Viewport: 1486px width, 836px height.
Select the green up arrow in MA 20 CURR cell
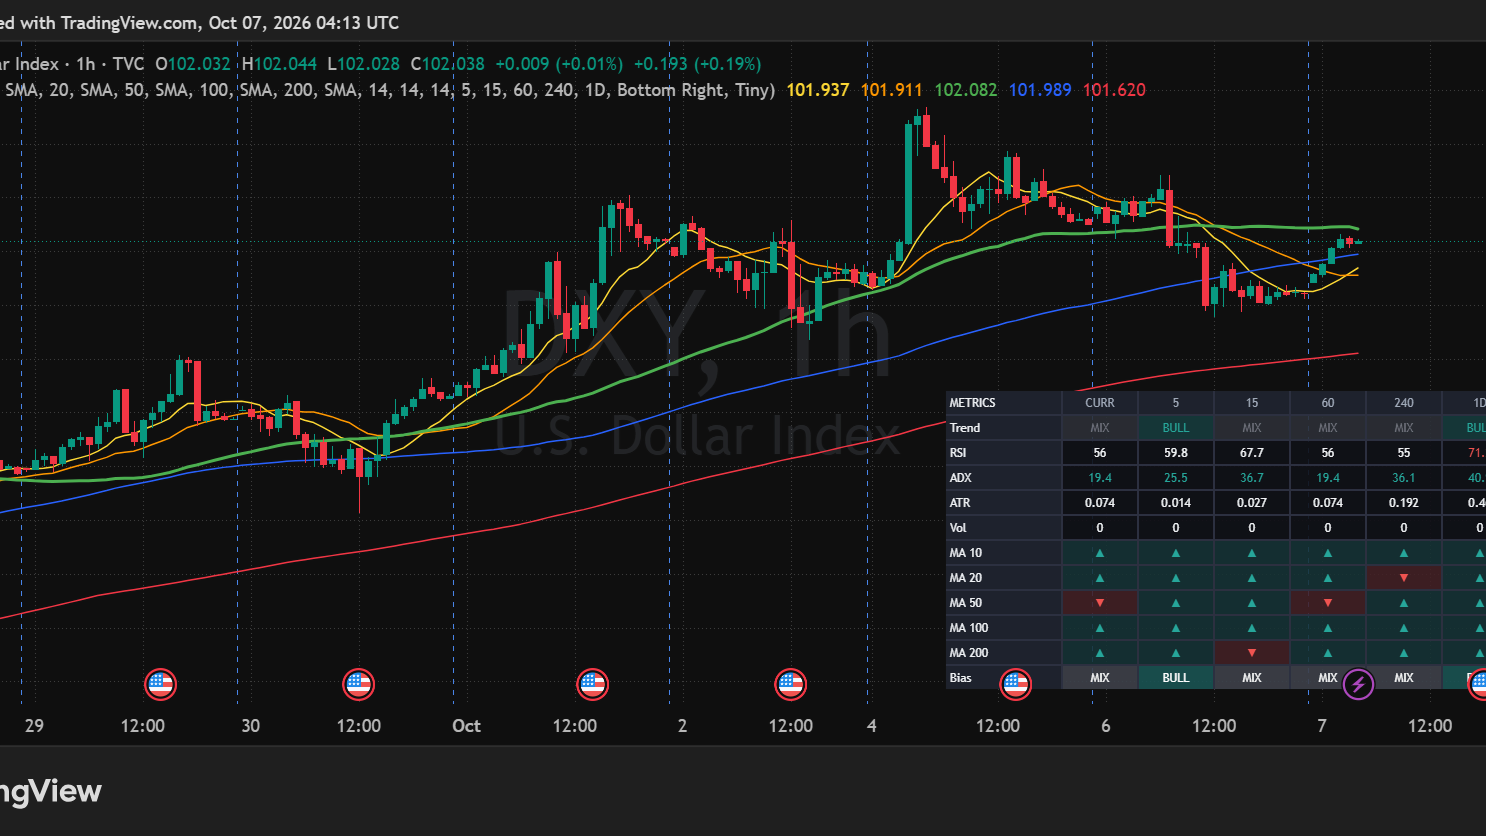[1100, 578]
